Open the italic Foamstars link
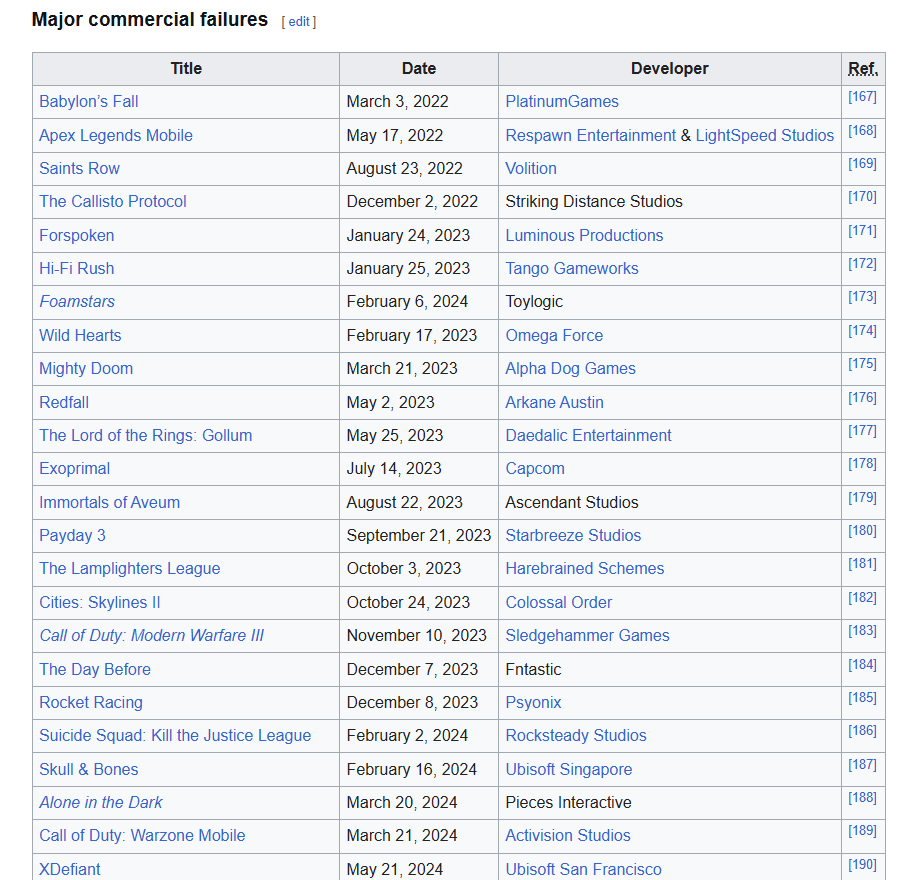Screen dimensions: 919x880 [77, 301]
